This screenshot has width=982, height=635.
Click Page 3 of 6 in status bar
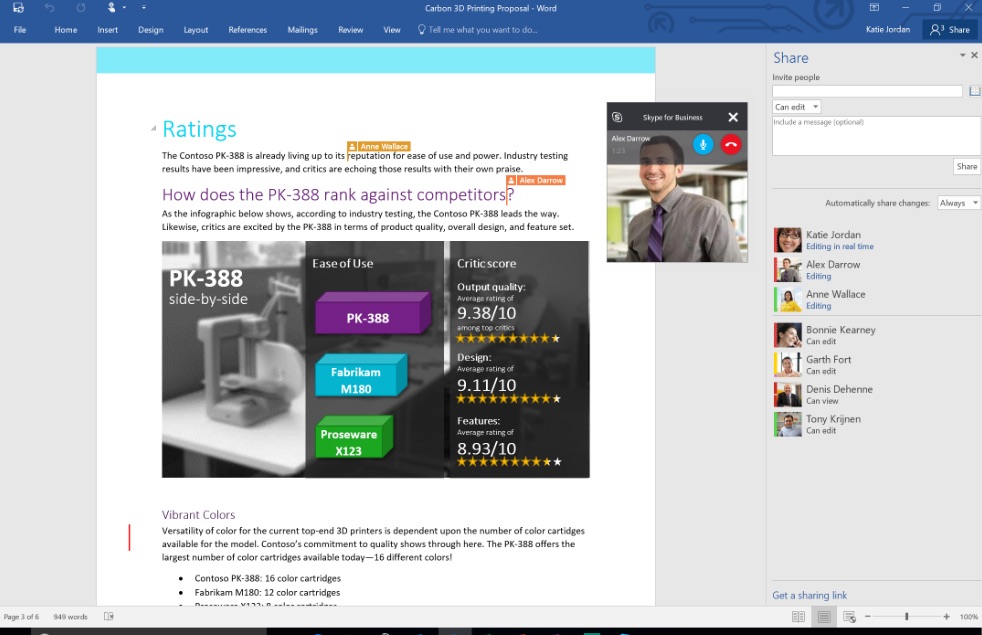pyautogui.click(x=21, y=617)
